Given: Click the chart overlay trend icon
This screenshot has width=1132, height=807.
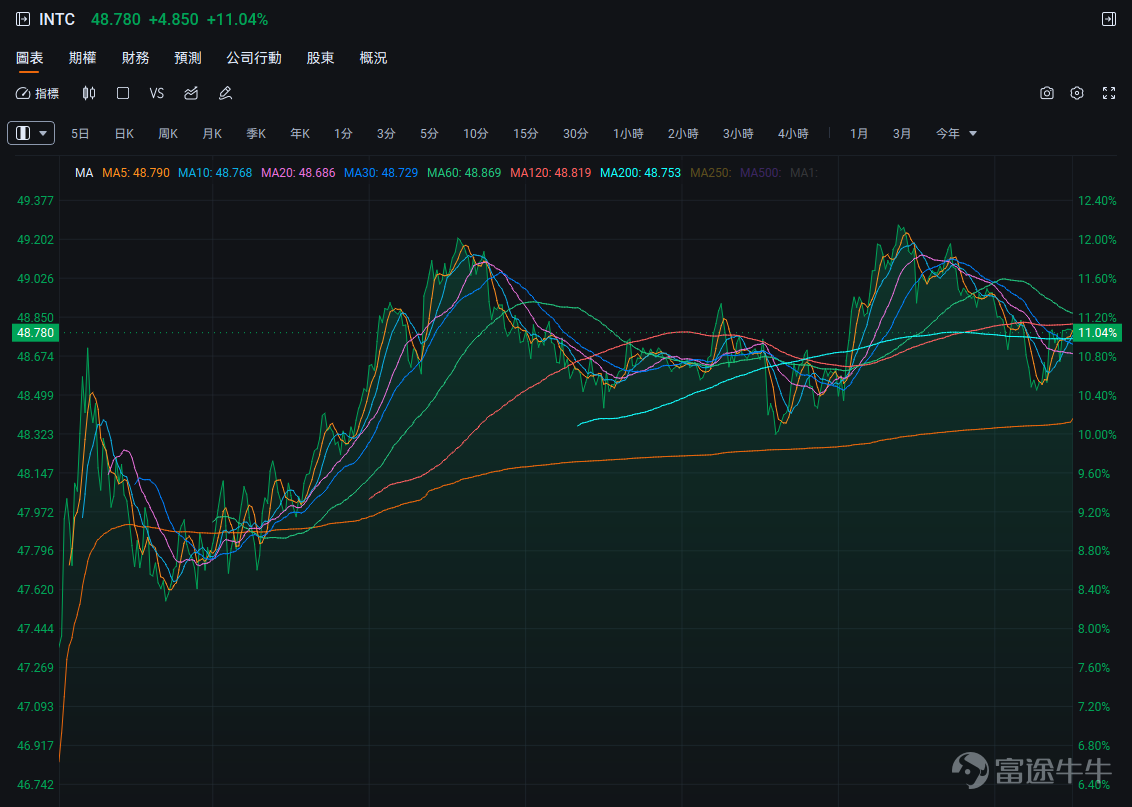Looking at the screenshot, I should [191, 93].
